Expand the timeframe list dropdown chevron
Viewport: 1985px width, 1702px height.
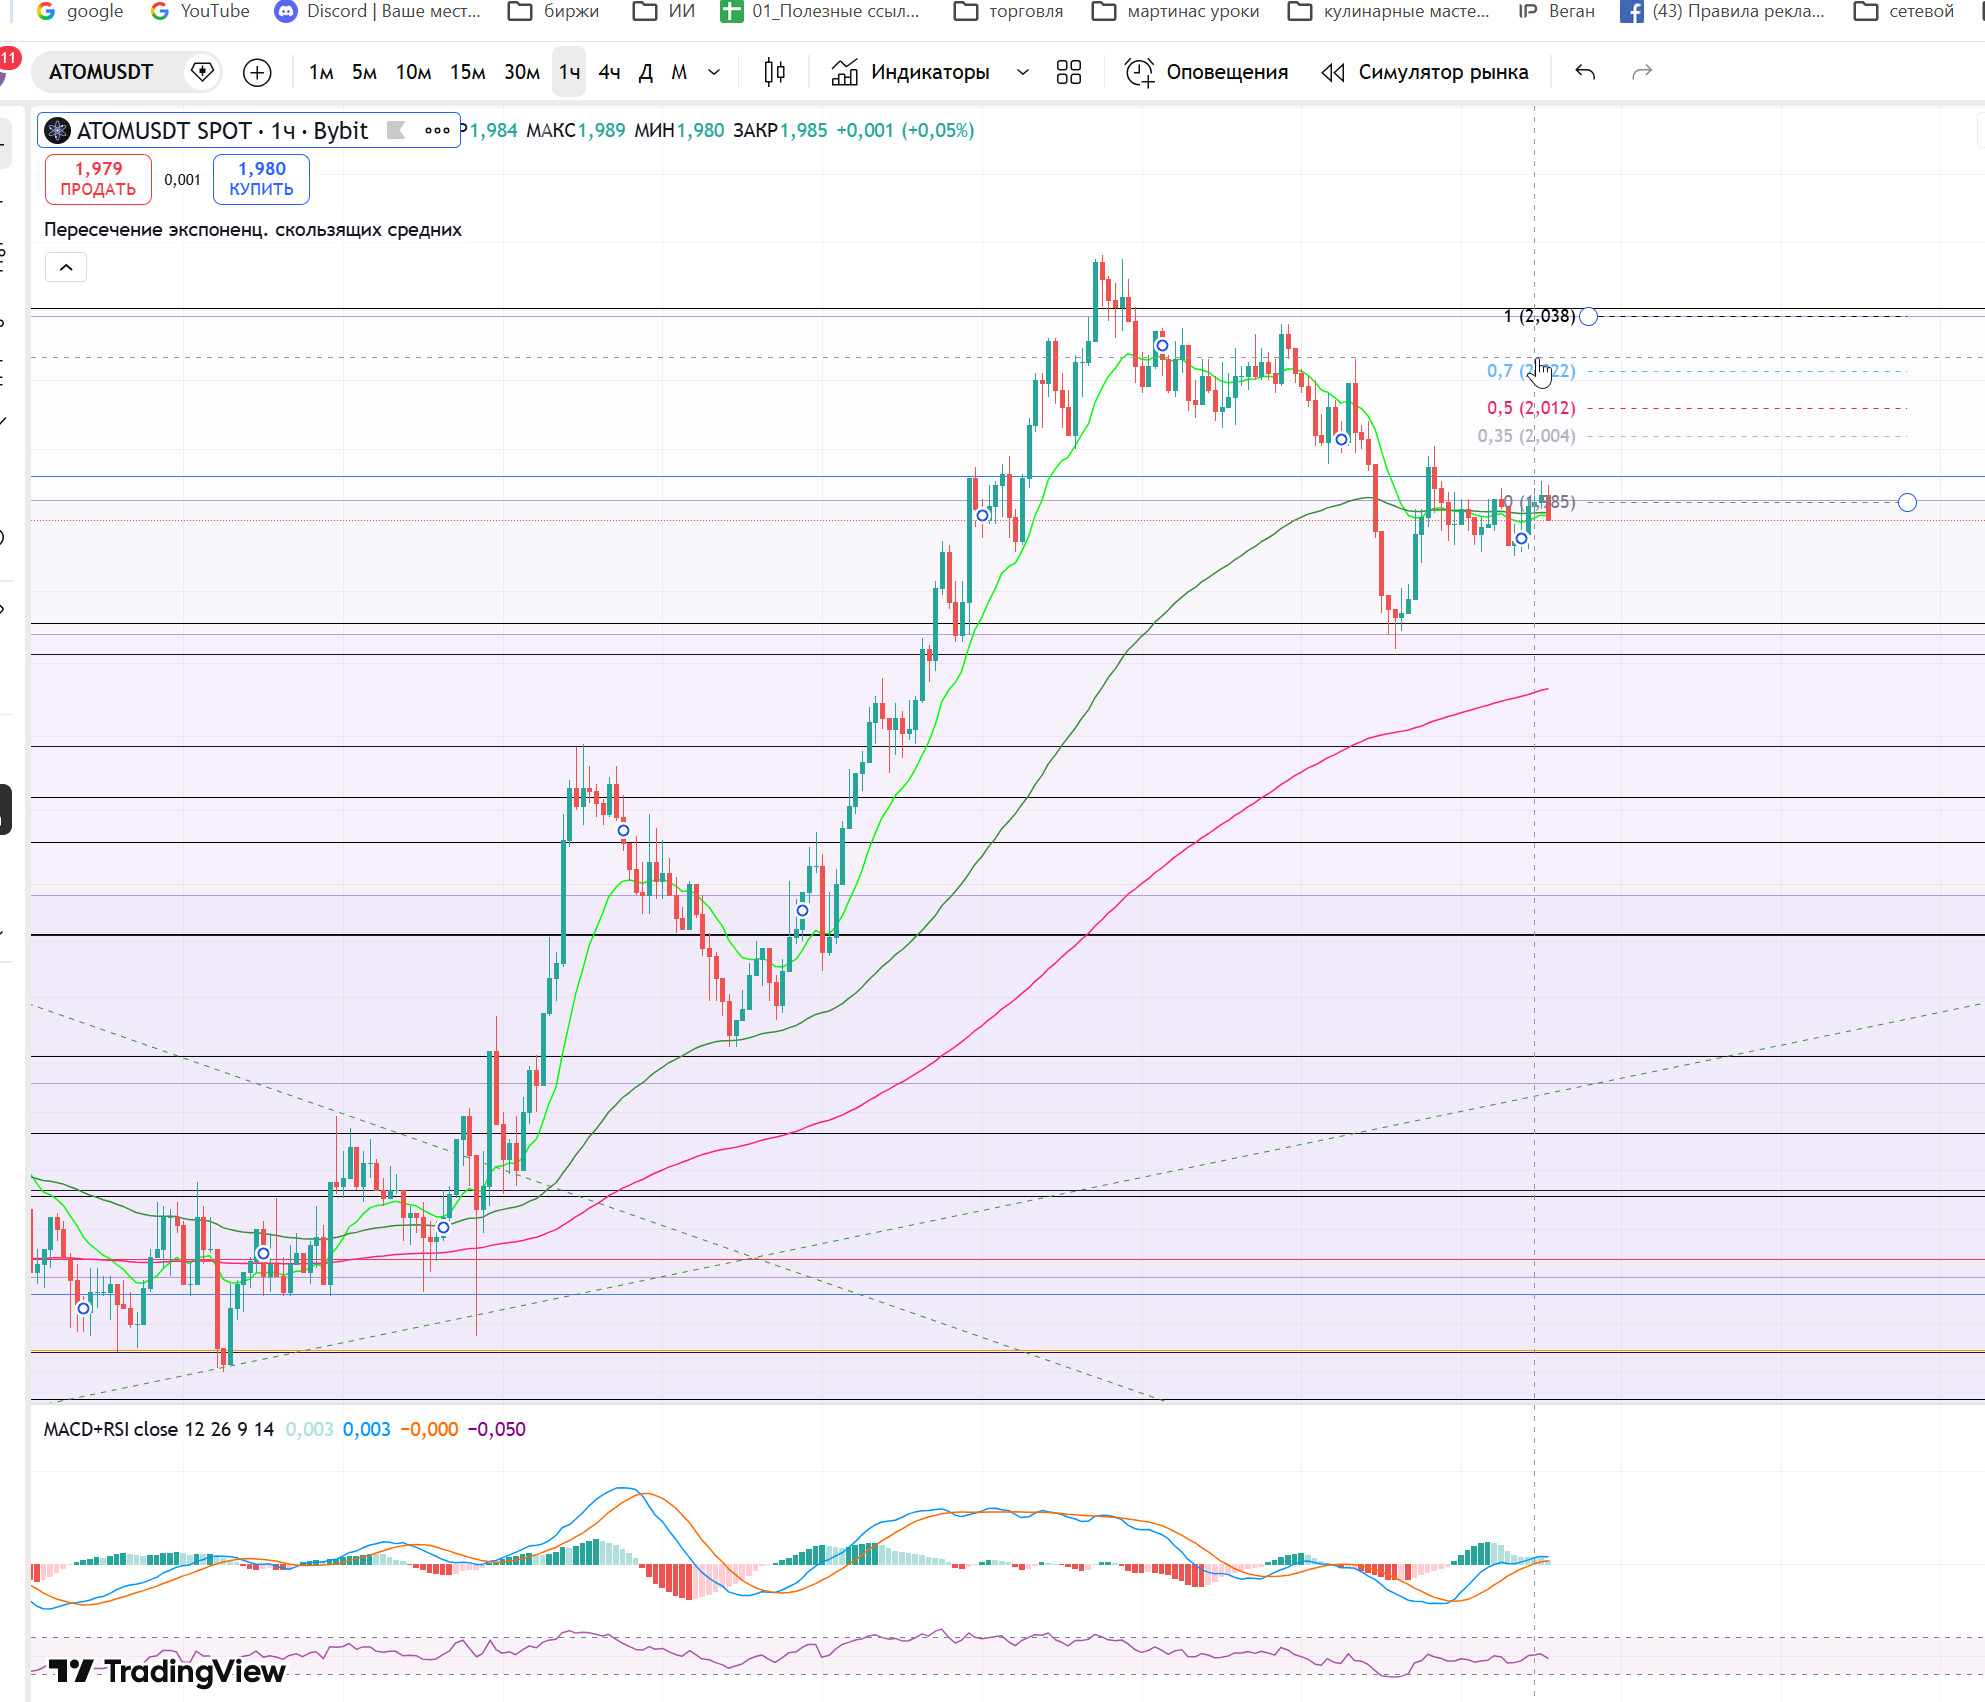[714, 72]
